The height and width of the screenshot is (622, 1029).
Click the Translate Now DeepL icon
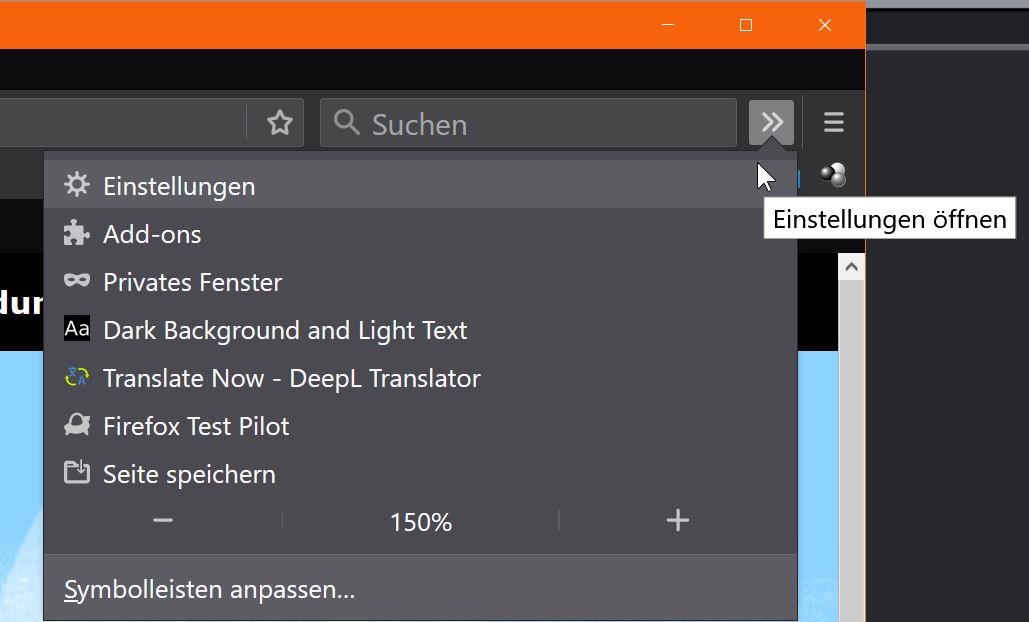pos(77,378)
